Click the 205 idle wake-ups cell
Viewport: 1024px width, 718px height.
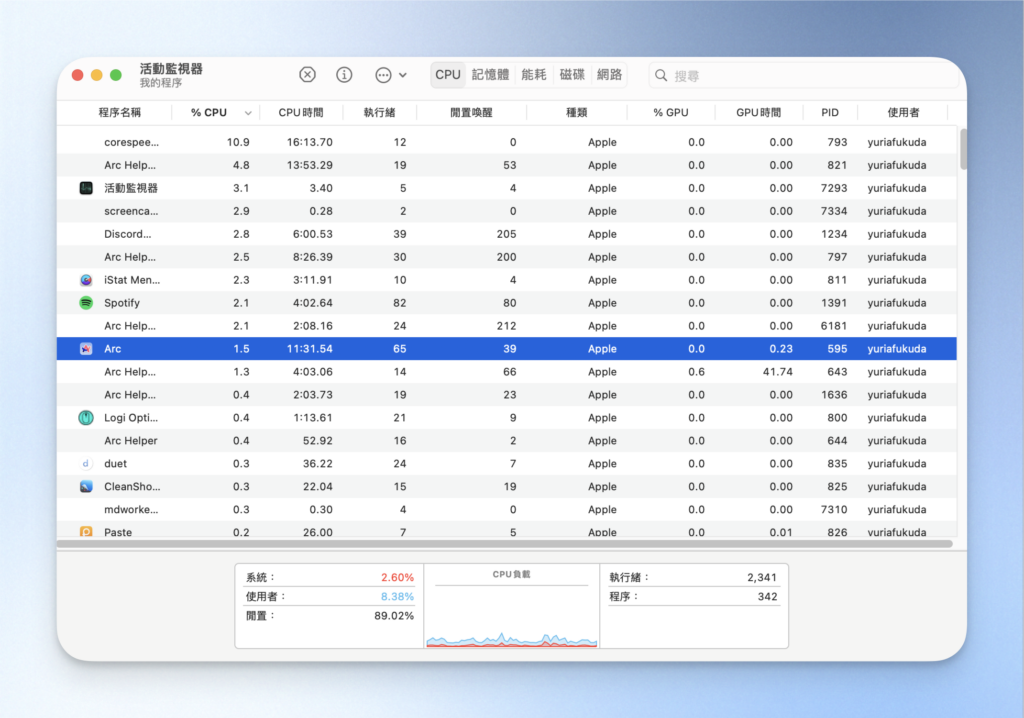click(506, 234)
